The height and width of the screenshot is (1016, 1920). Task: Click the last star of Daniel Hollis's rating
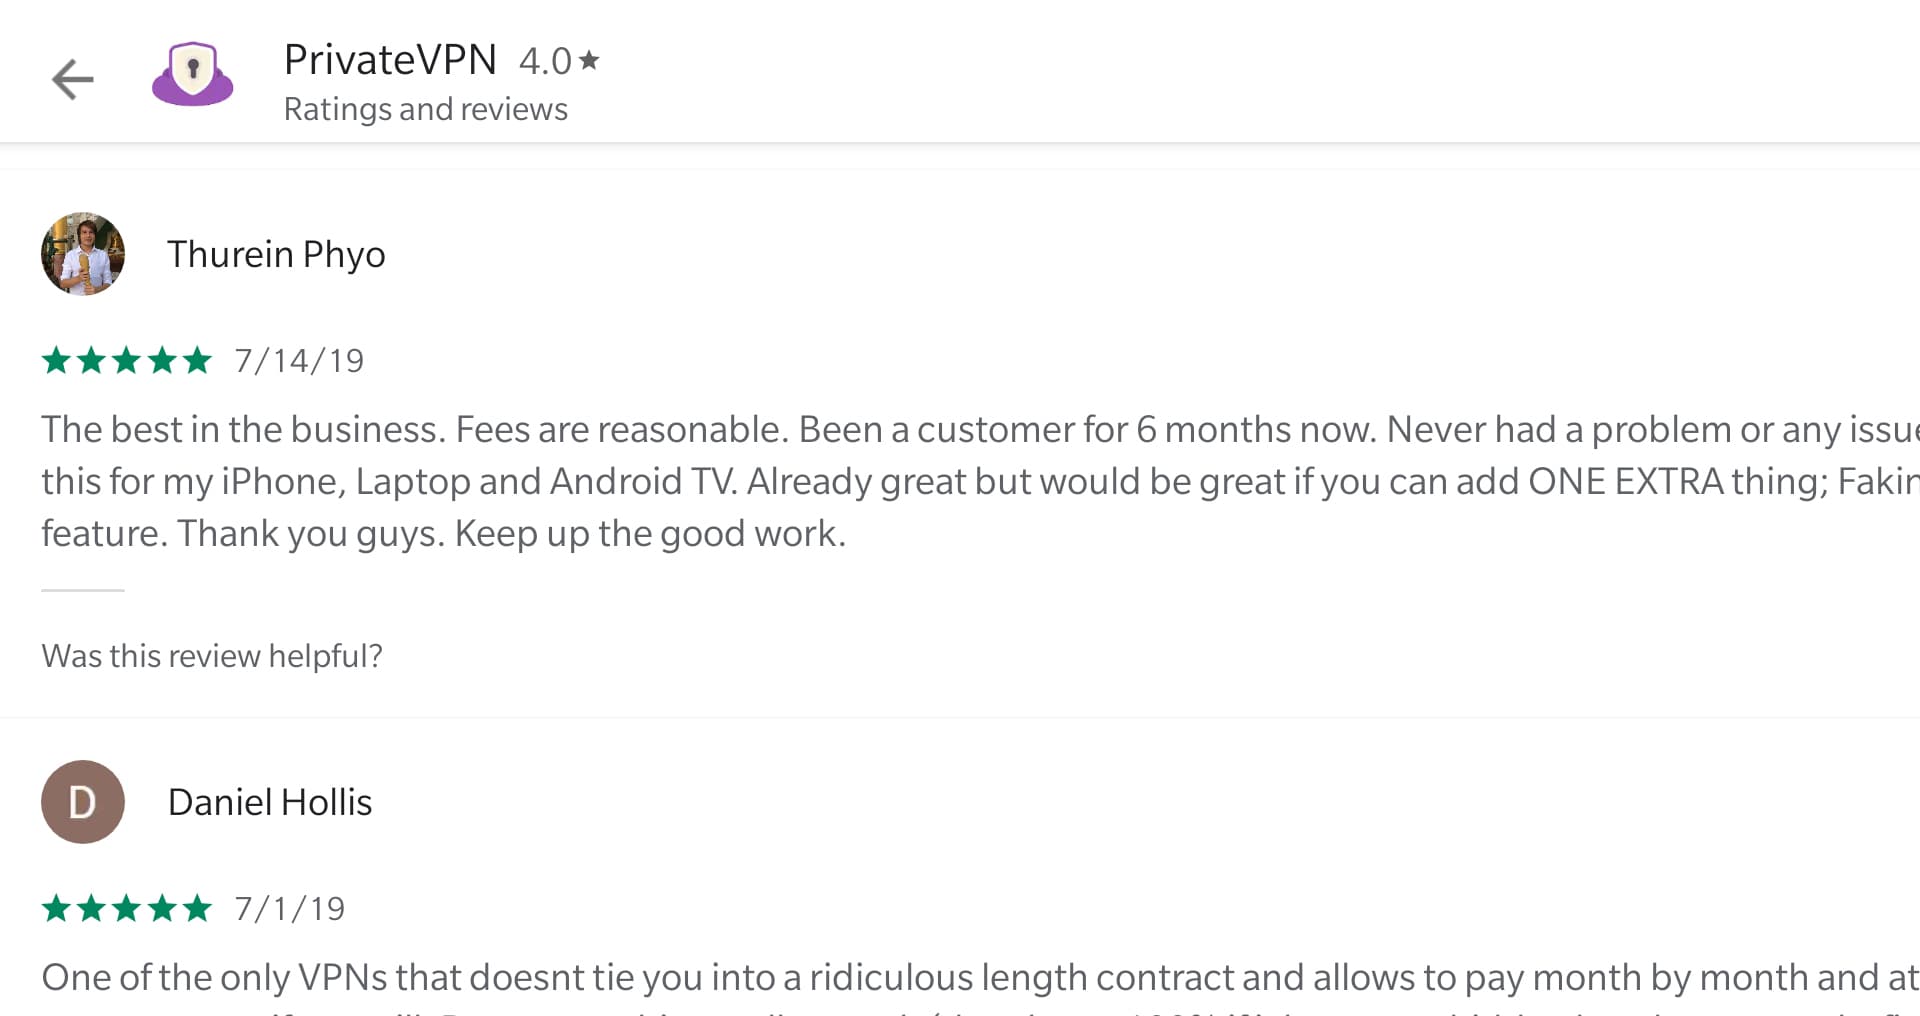(x=198, y=908)
